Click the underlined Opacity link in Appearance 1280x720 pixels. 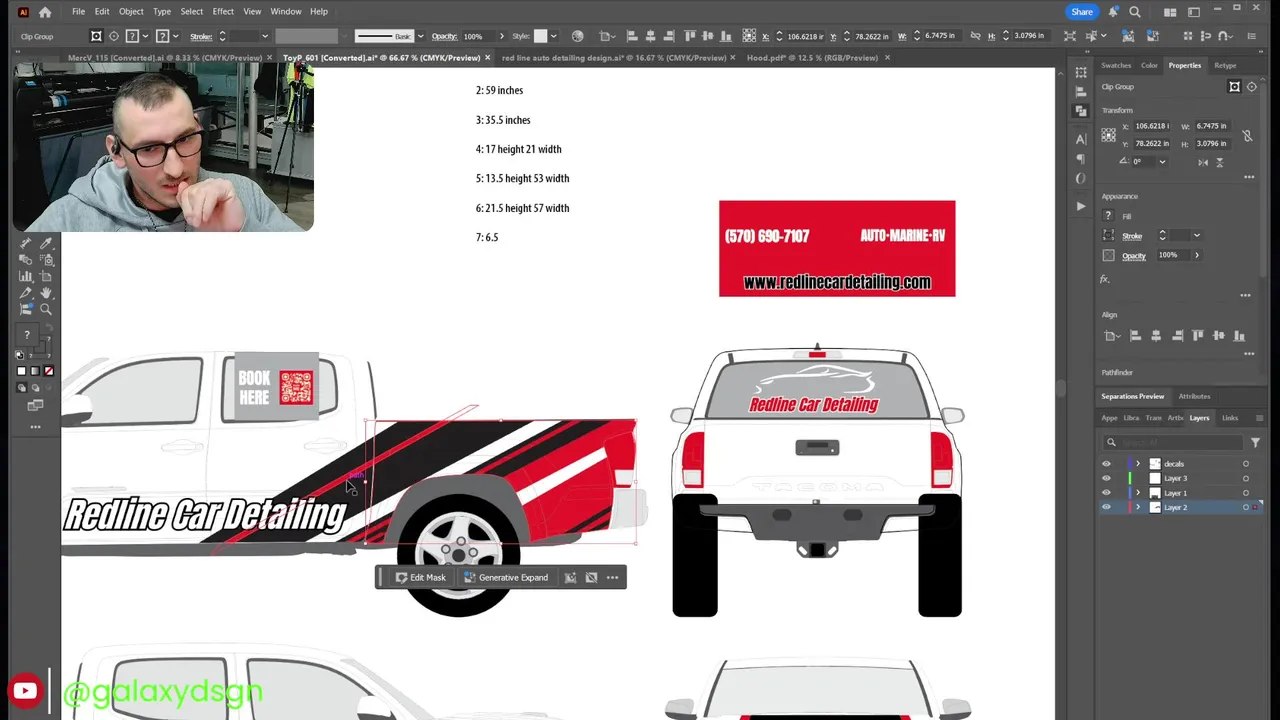coord(1134,255)
